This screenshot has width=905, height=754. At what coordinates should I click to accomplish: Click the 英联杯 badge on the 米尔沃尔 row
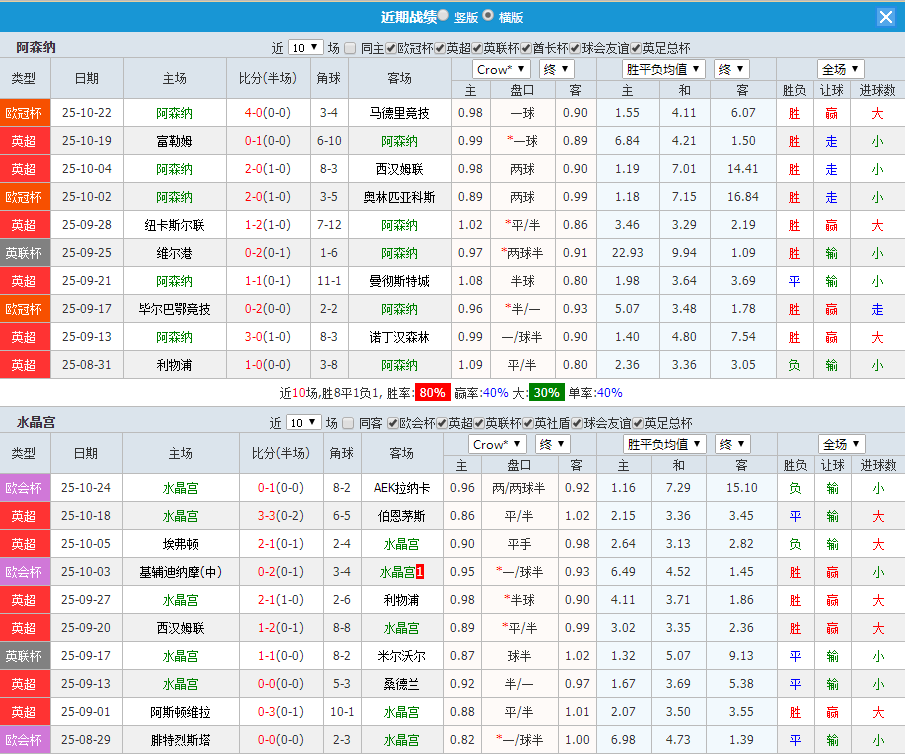24,658
